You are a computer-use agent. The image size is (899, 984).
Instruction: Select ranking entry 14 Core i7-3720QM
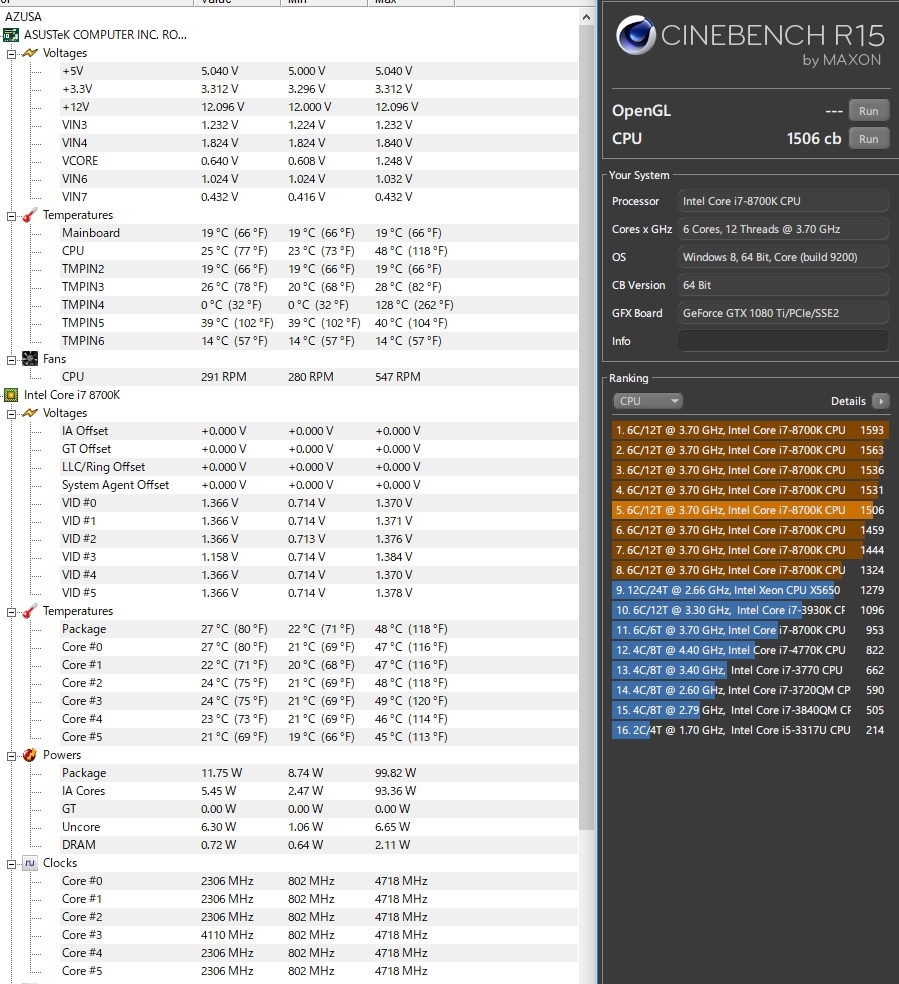tap(750, 690)
